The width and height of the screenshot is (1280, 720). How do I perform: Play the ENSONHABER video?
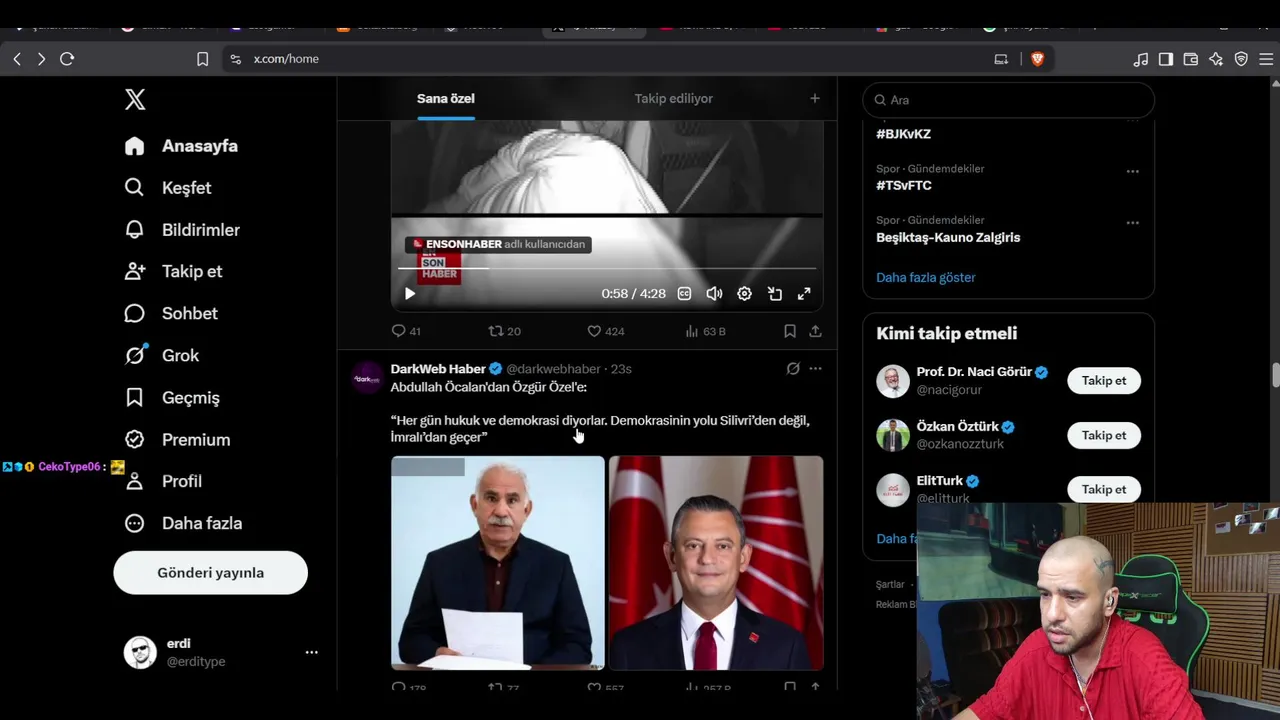tap(410, 294)
